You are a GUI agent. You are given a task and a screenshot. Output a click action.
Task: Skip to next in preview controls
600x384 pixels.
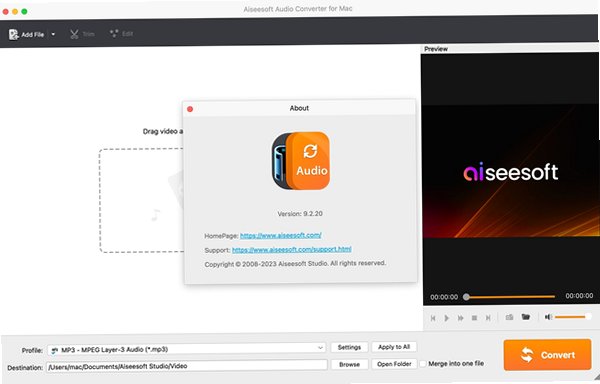point(488,318)
